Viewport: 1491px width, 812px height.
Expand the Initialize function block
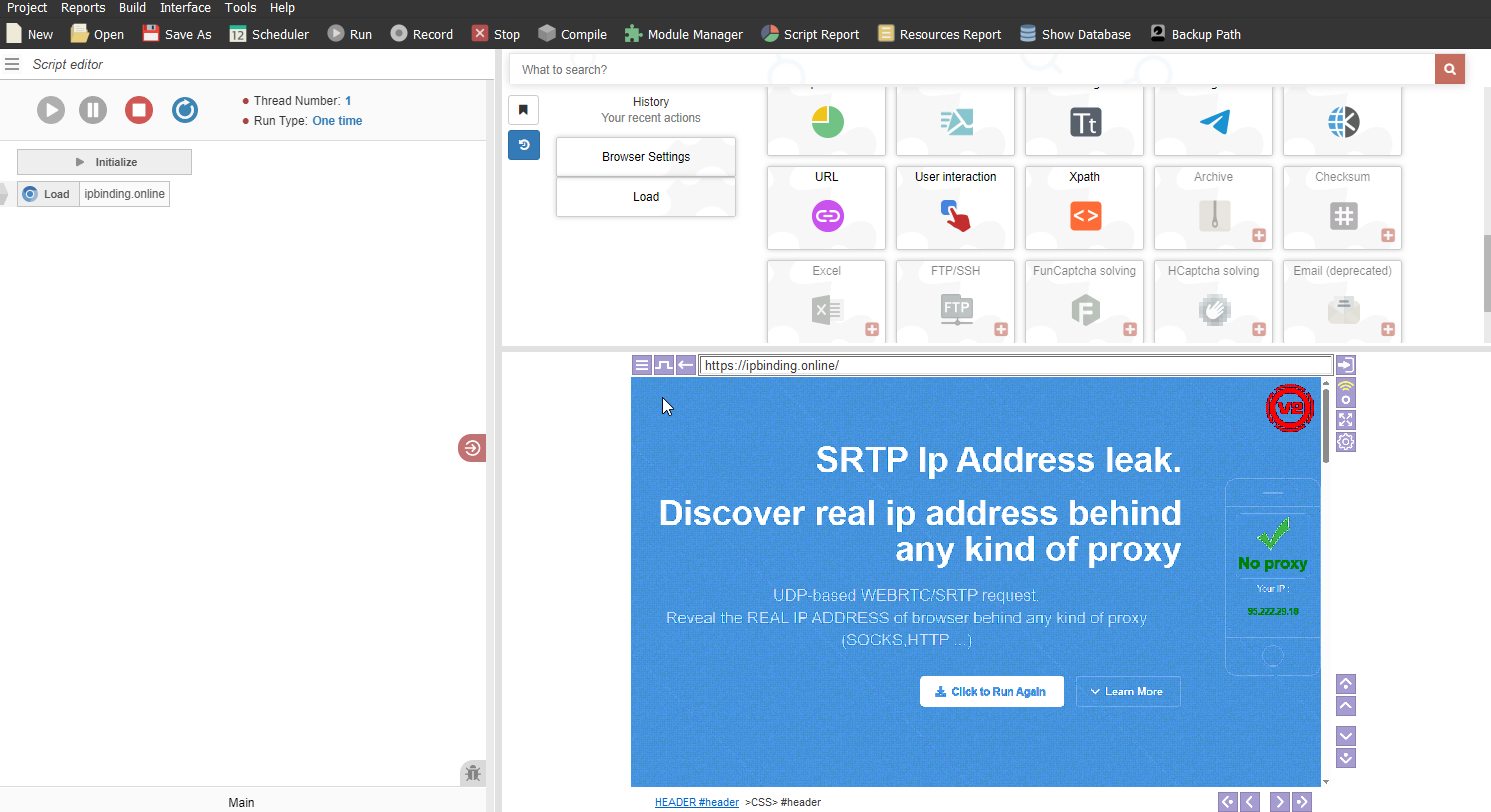(x=104, y=162)
